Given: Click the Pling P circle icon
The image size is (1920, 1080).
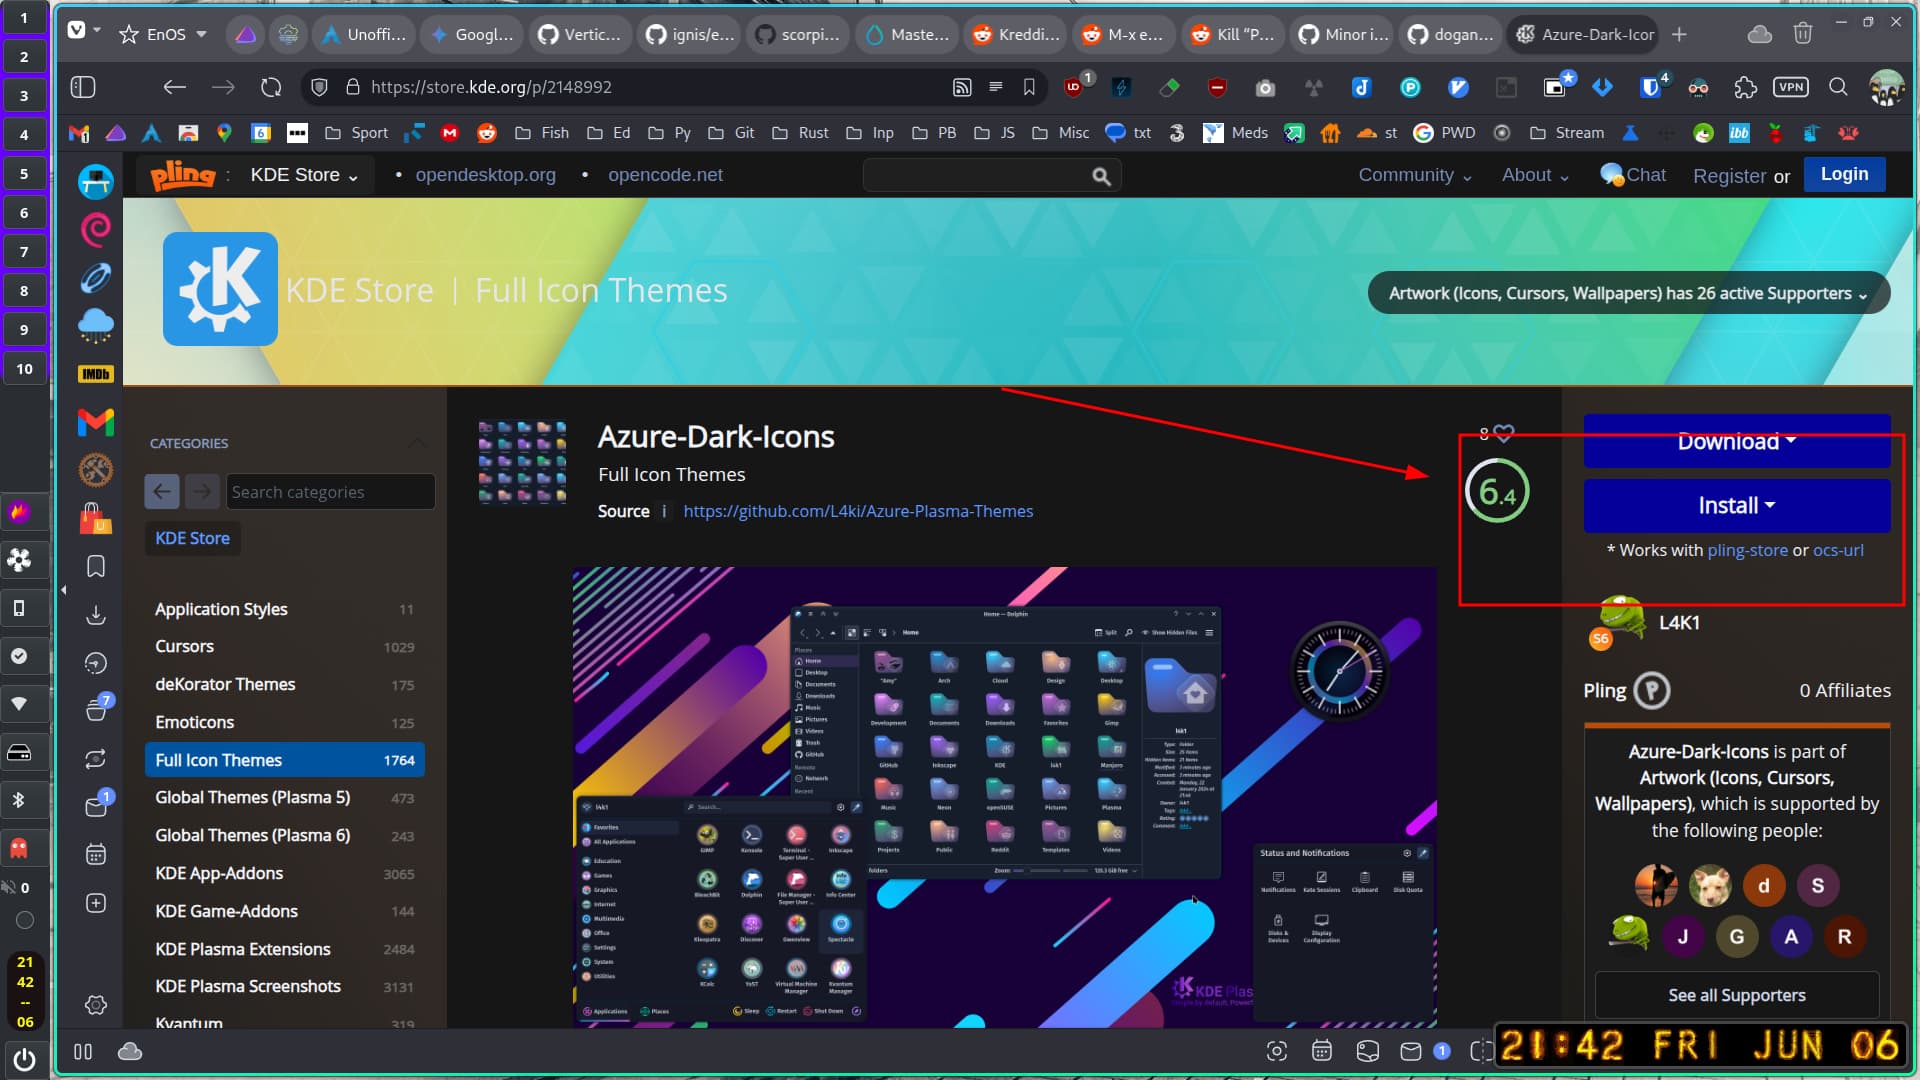Looking at the screenshot, I should [1652, 690].
